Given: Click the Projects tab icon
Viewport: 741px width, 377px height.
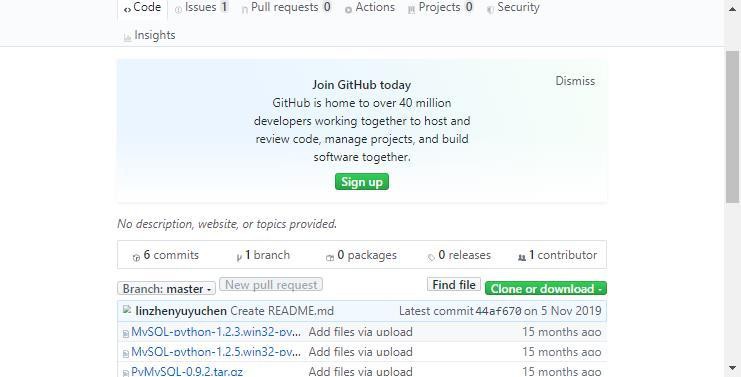Looking at the screenshot, I should (411, 9).
